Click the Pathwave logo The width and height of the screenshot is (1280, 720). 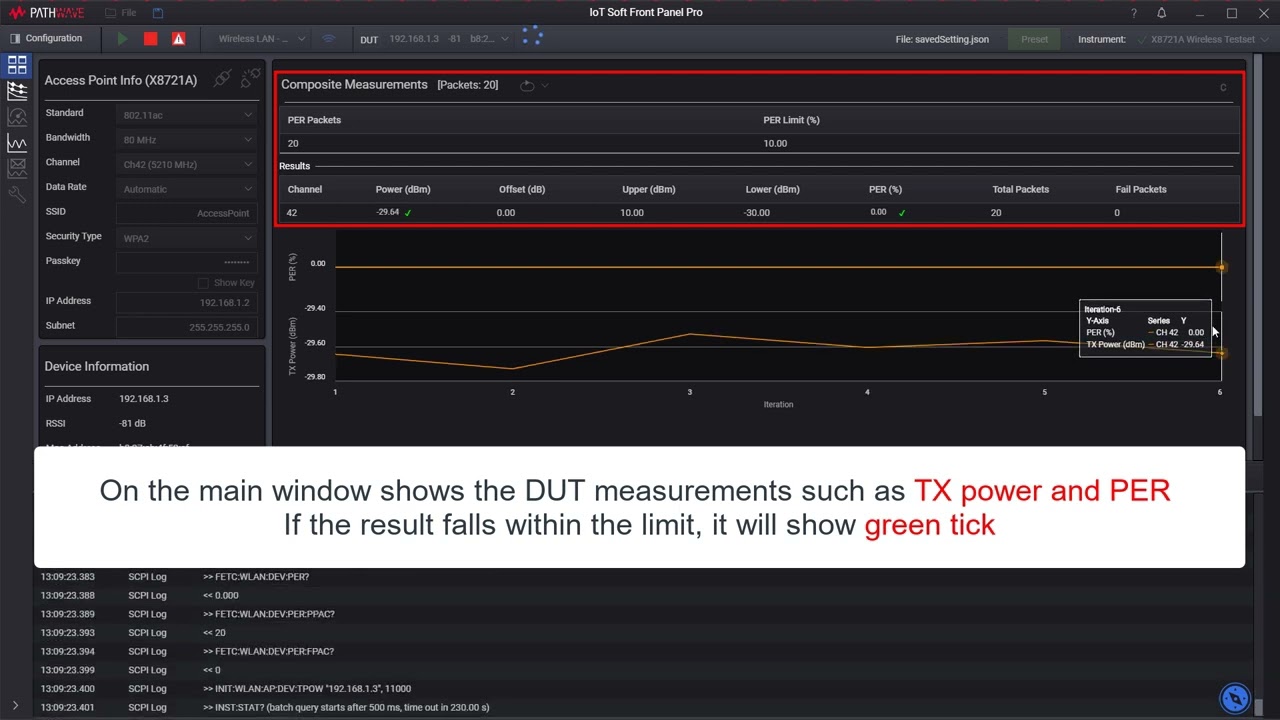[47, 13]
